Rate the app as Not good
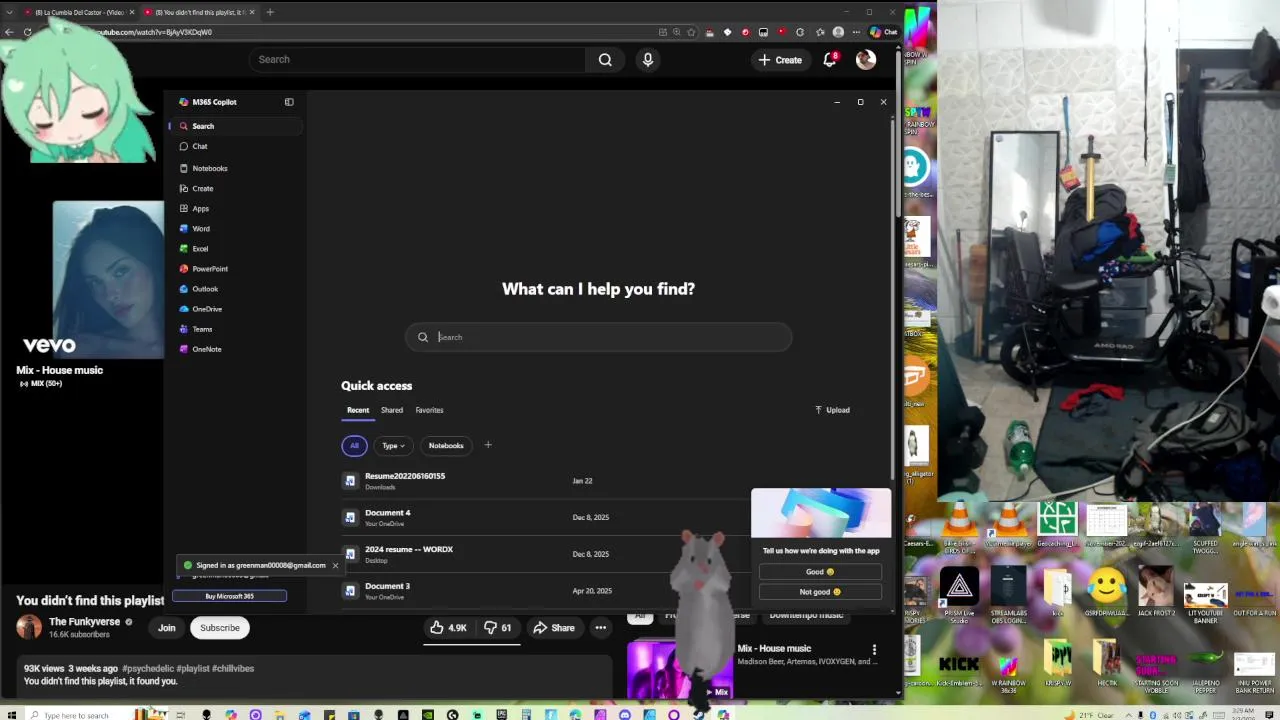The width and height of the screenshot is (1280, 720). 820,592
